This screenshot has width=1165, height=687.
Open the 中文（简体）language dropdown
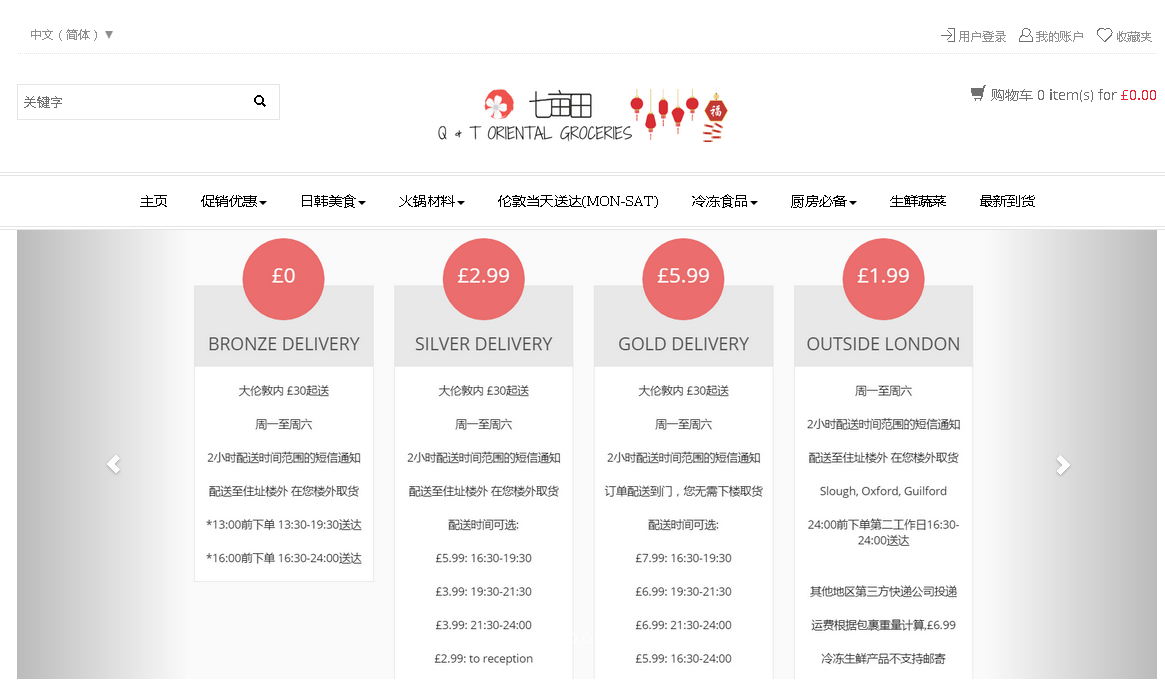(x=71, y=34)
